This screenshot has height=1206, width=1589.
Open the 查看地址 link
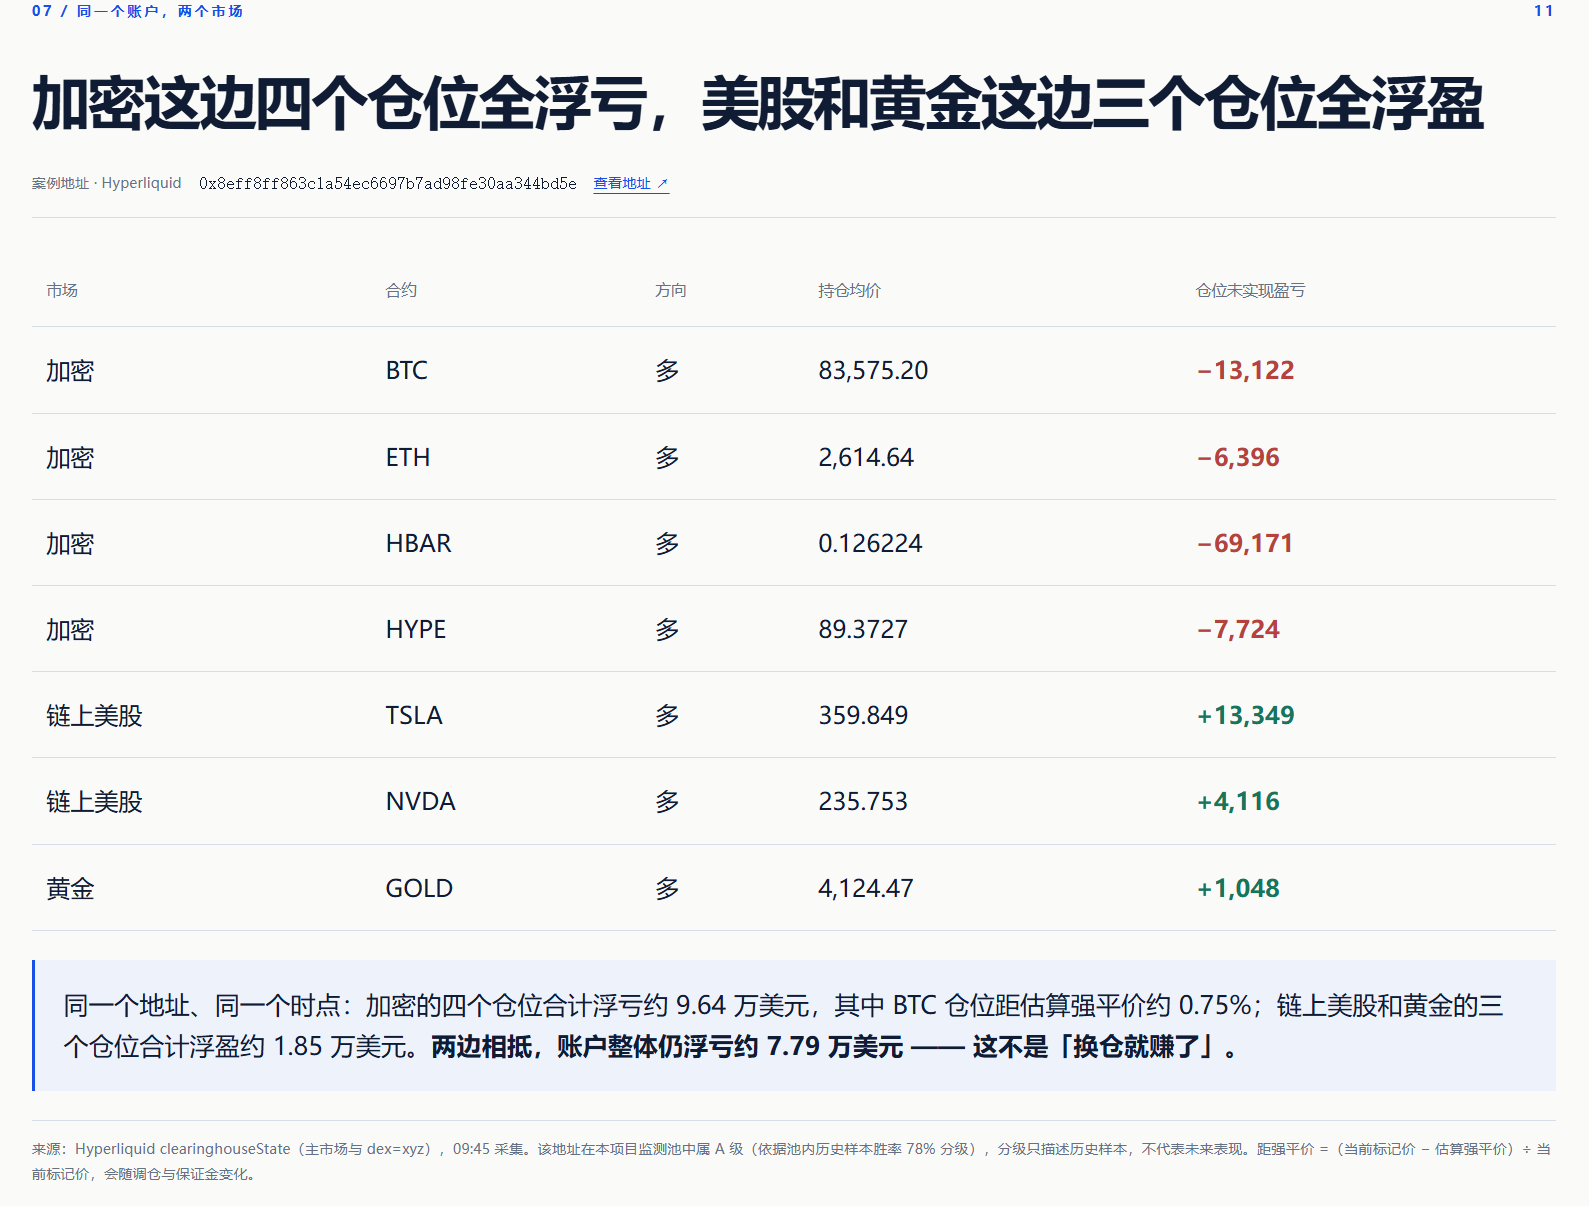click(631, 183)
